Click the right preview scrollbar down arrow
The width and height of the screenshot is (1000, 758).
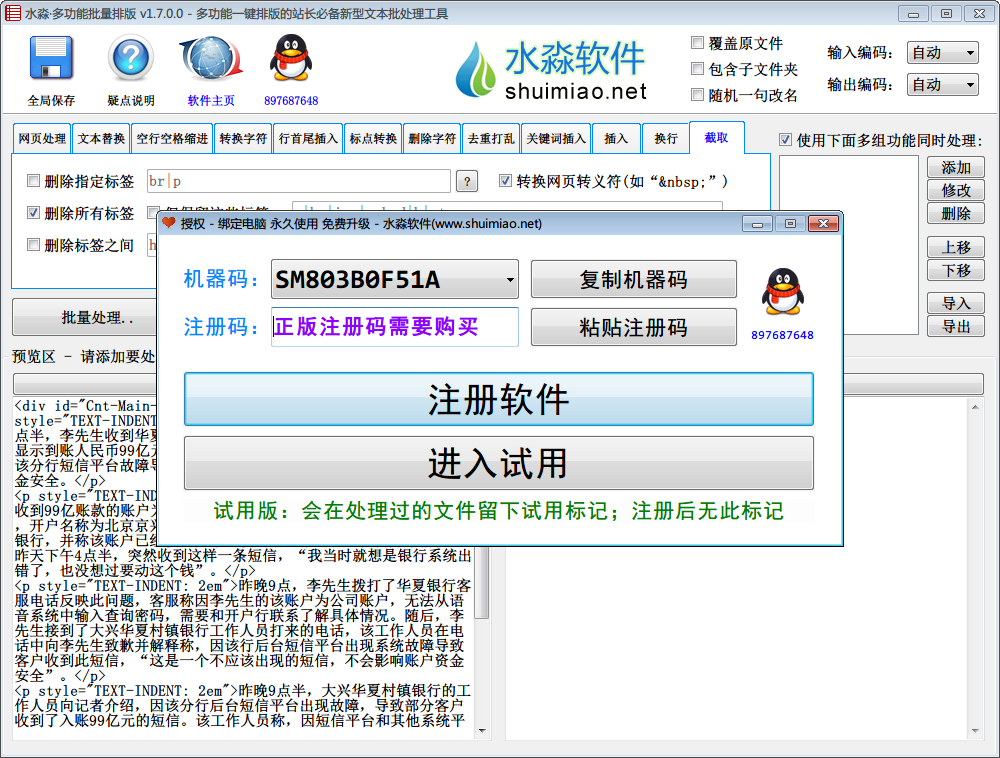974,731
